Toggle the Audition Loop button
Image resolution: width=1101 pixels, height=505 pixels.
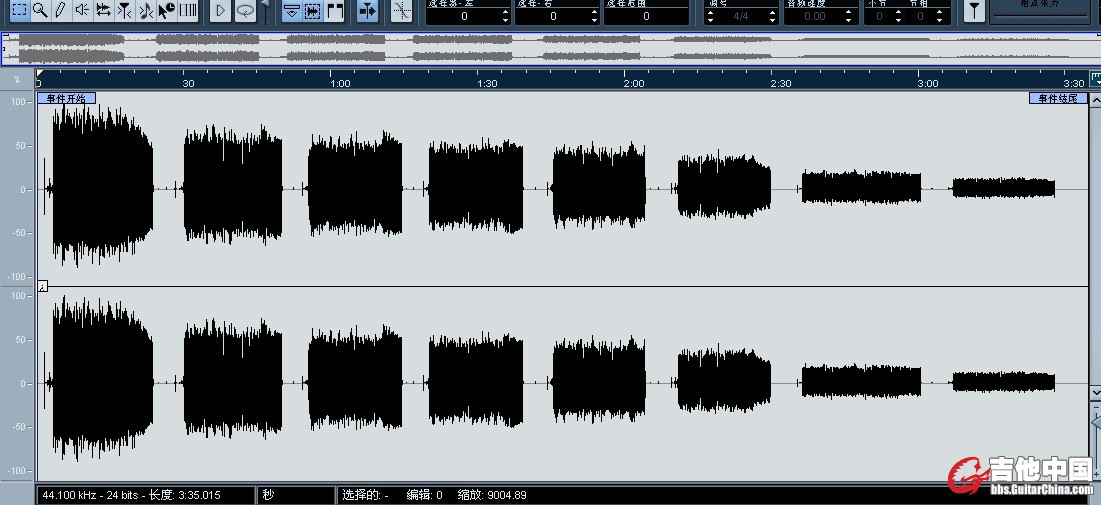click(245, 11)
